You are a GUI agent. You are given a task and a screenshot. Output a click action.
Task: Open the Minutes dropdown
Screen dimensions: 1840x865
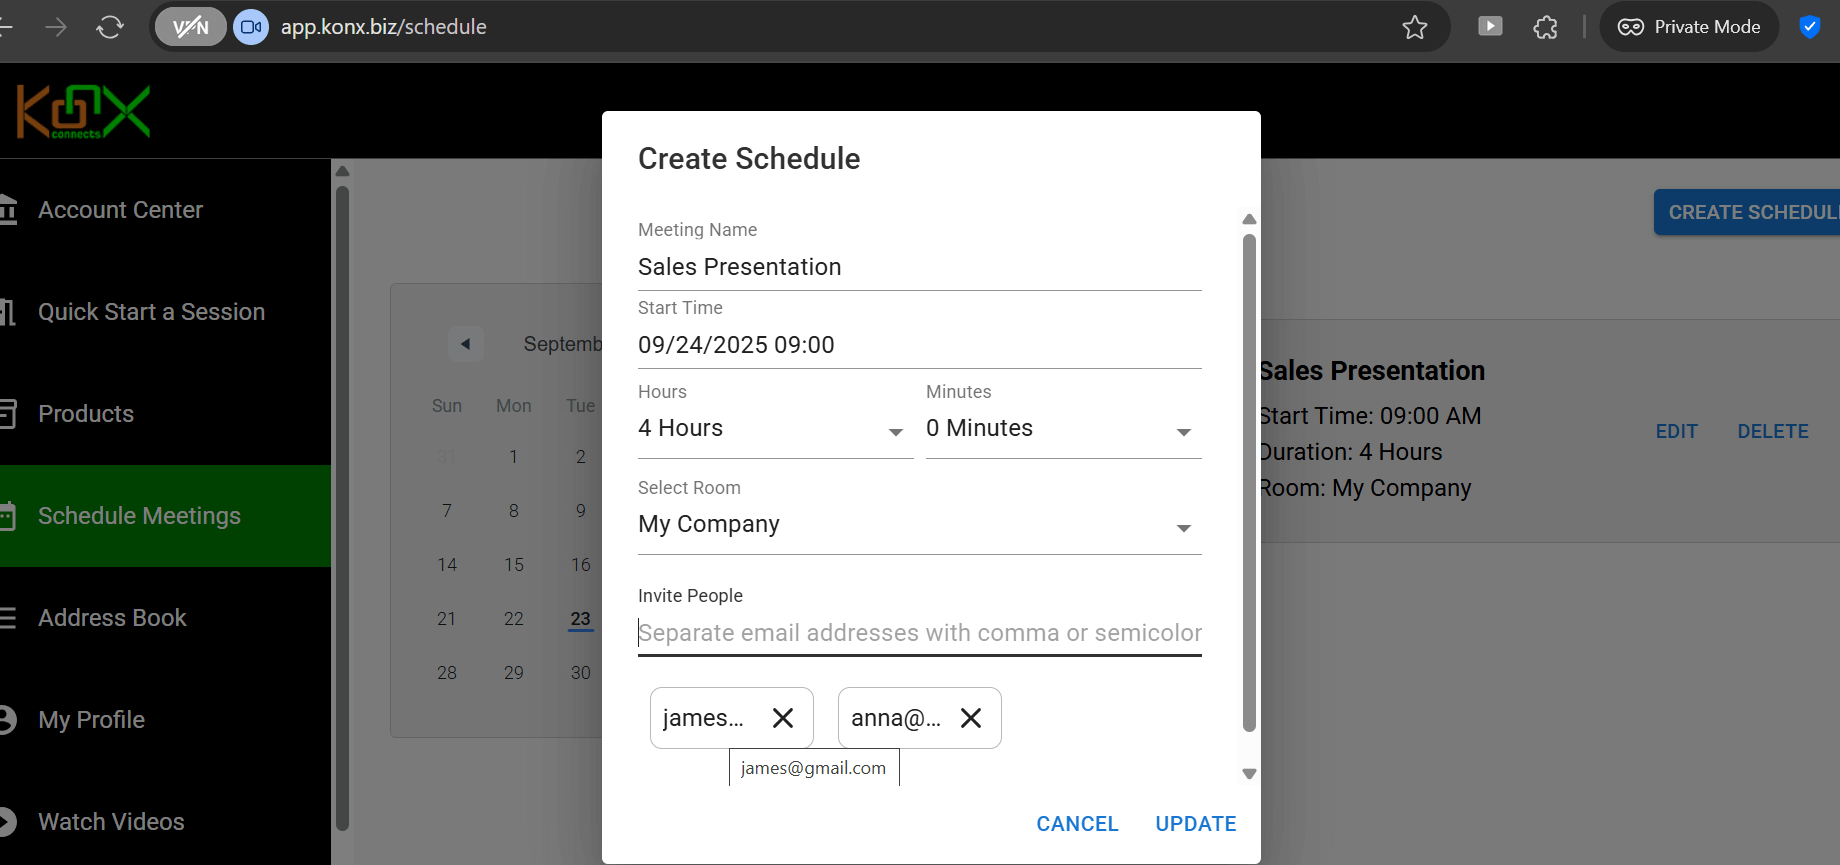pyautogui.click(x=1063, y=429)
